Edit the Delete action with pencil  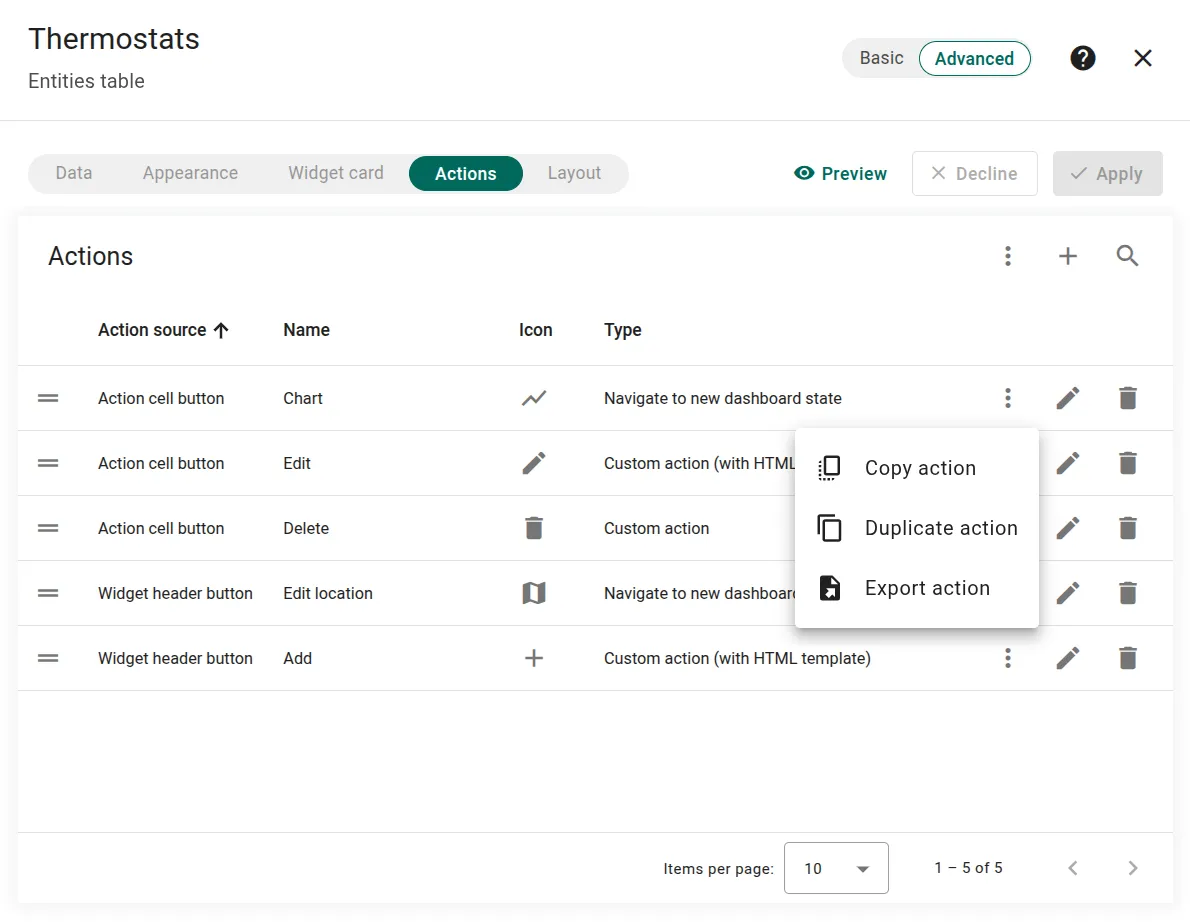[1067, 528]
